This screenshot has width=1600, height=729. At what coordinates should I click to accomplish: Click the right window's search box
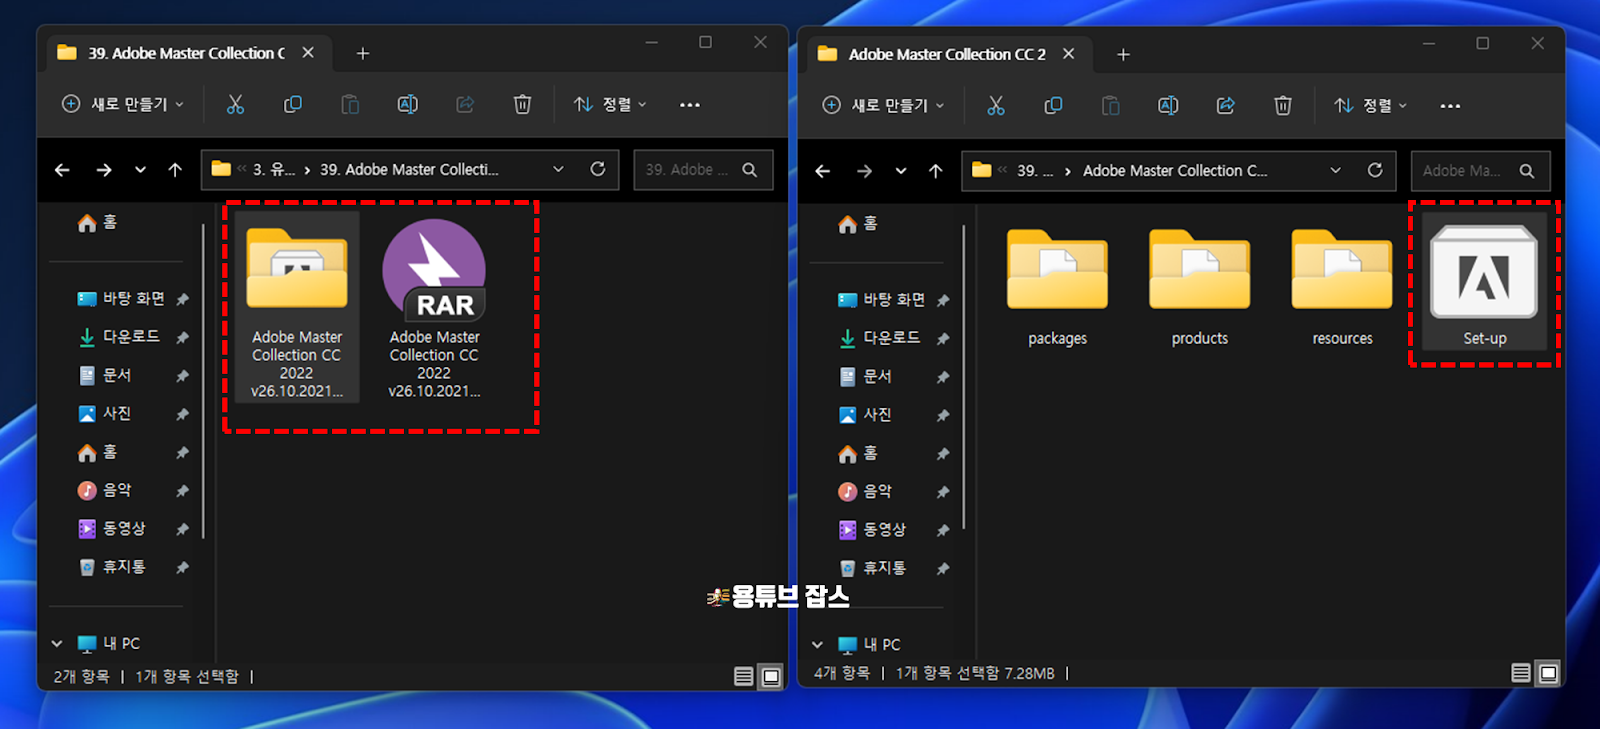[1480, 171]
